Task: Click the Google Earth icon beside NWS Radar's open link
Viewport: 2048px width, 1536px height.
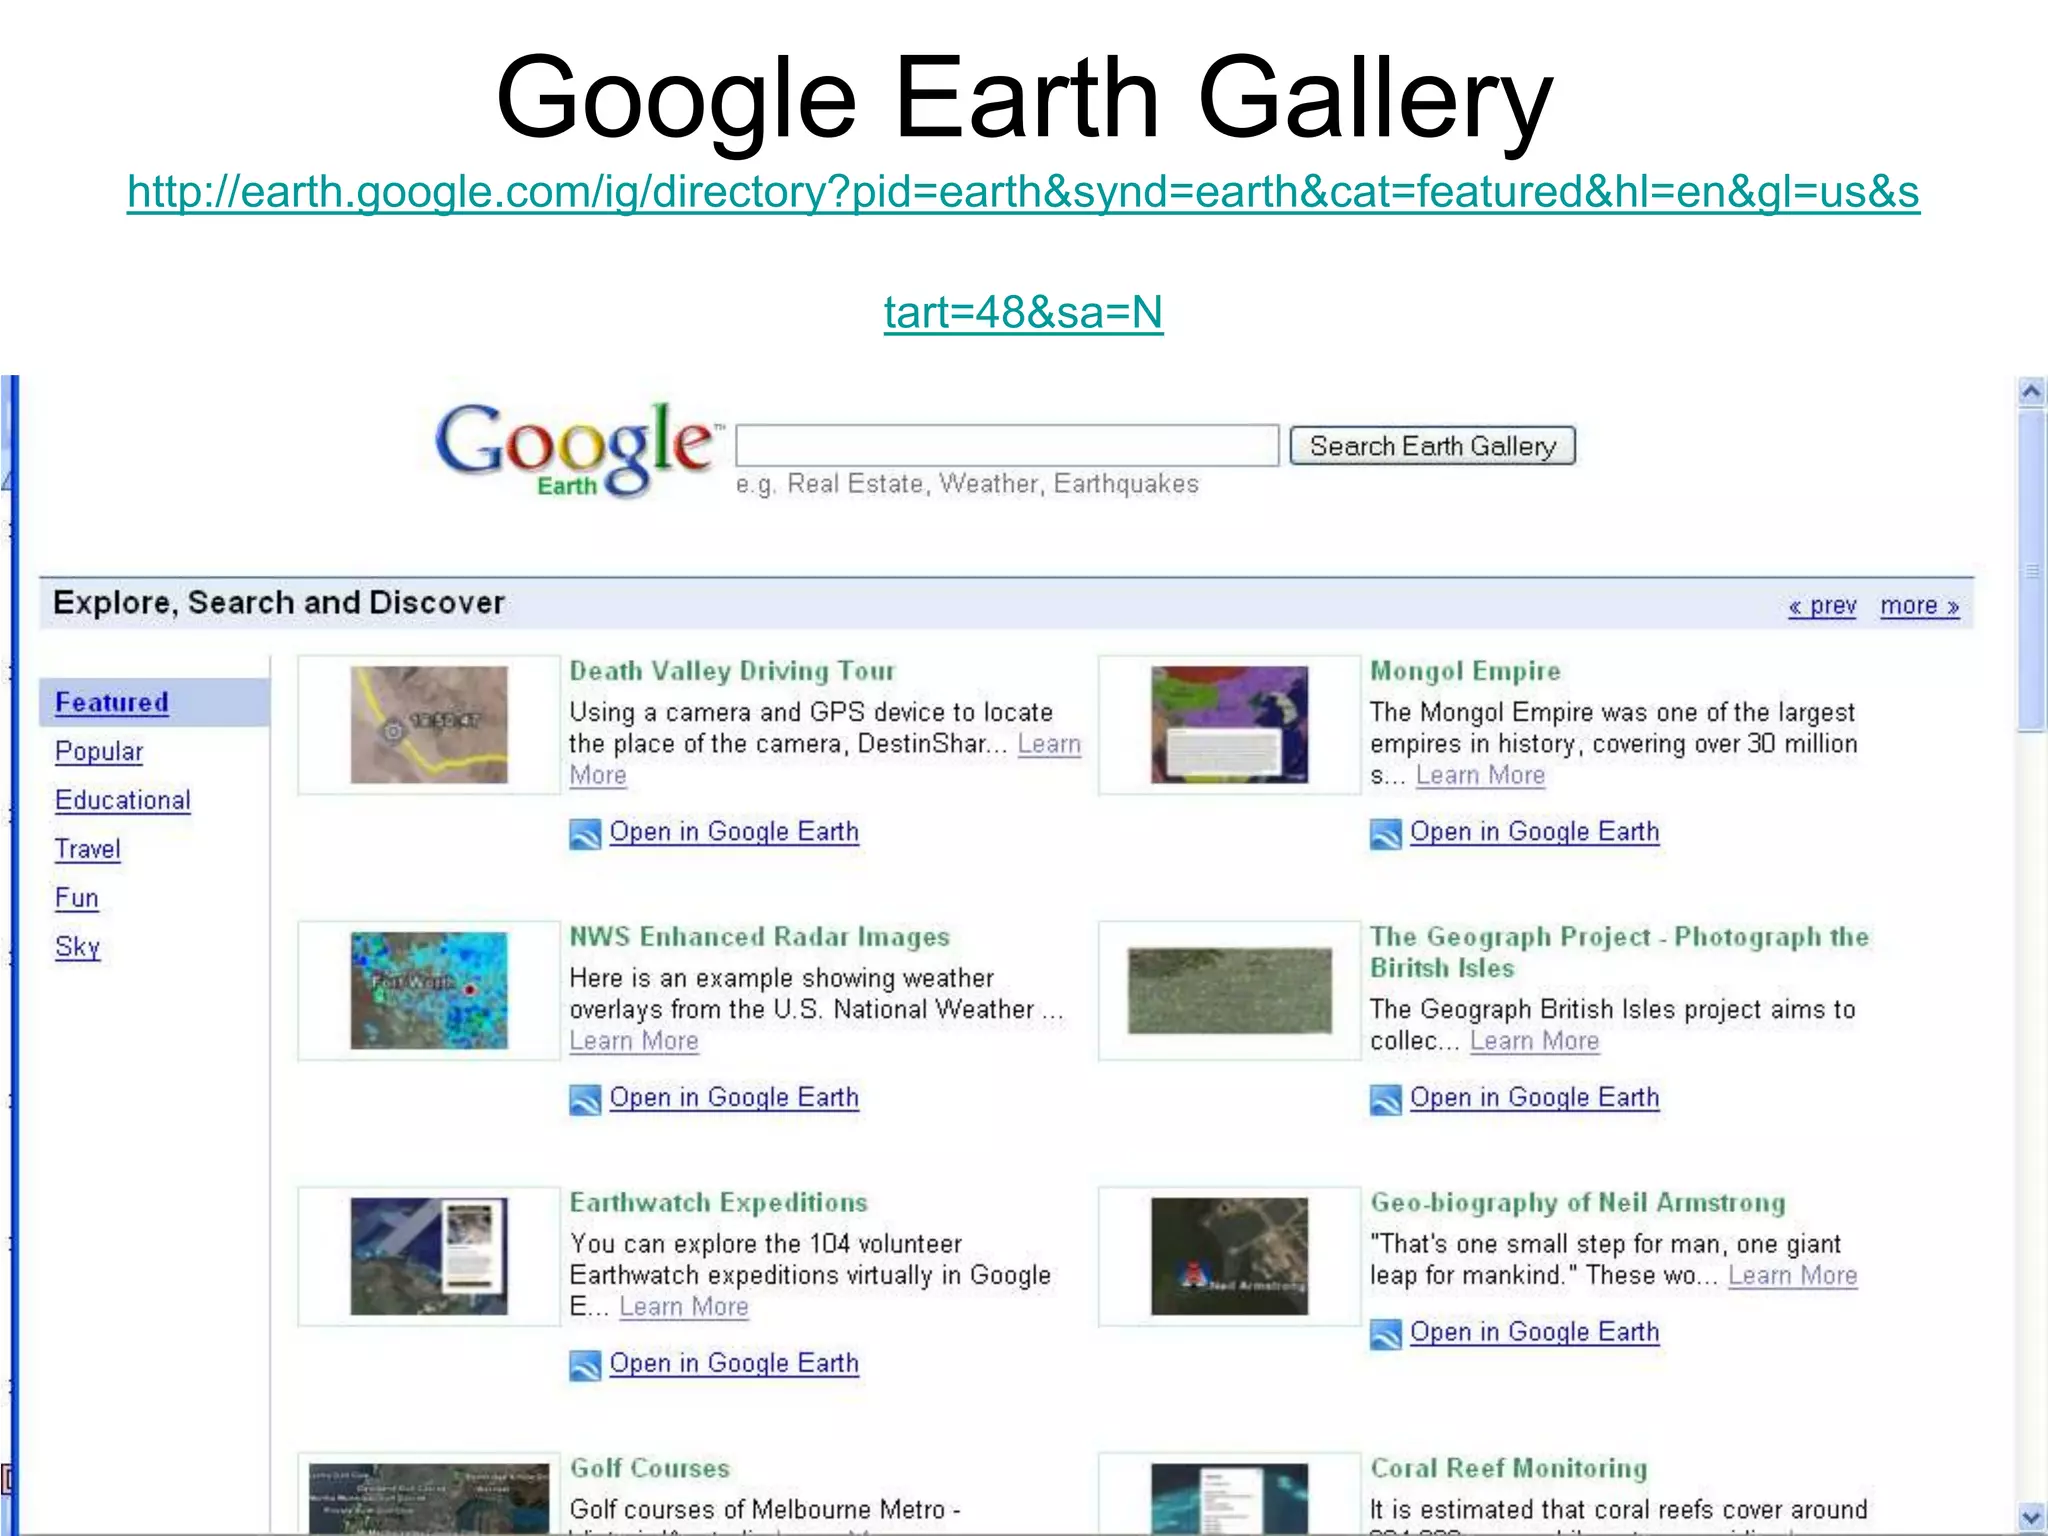Action: 585,1099
